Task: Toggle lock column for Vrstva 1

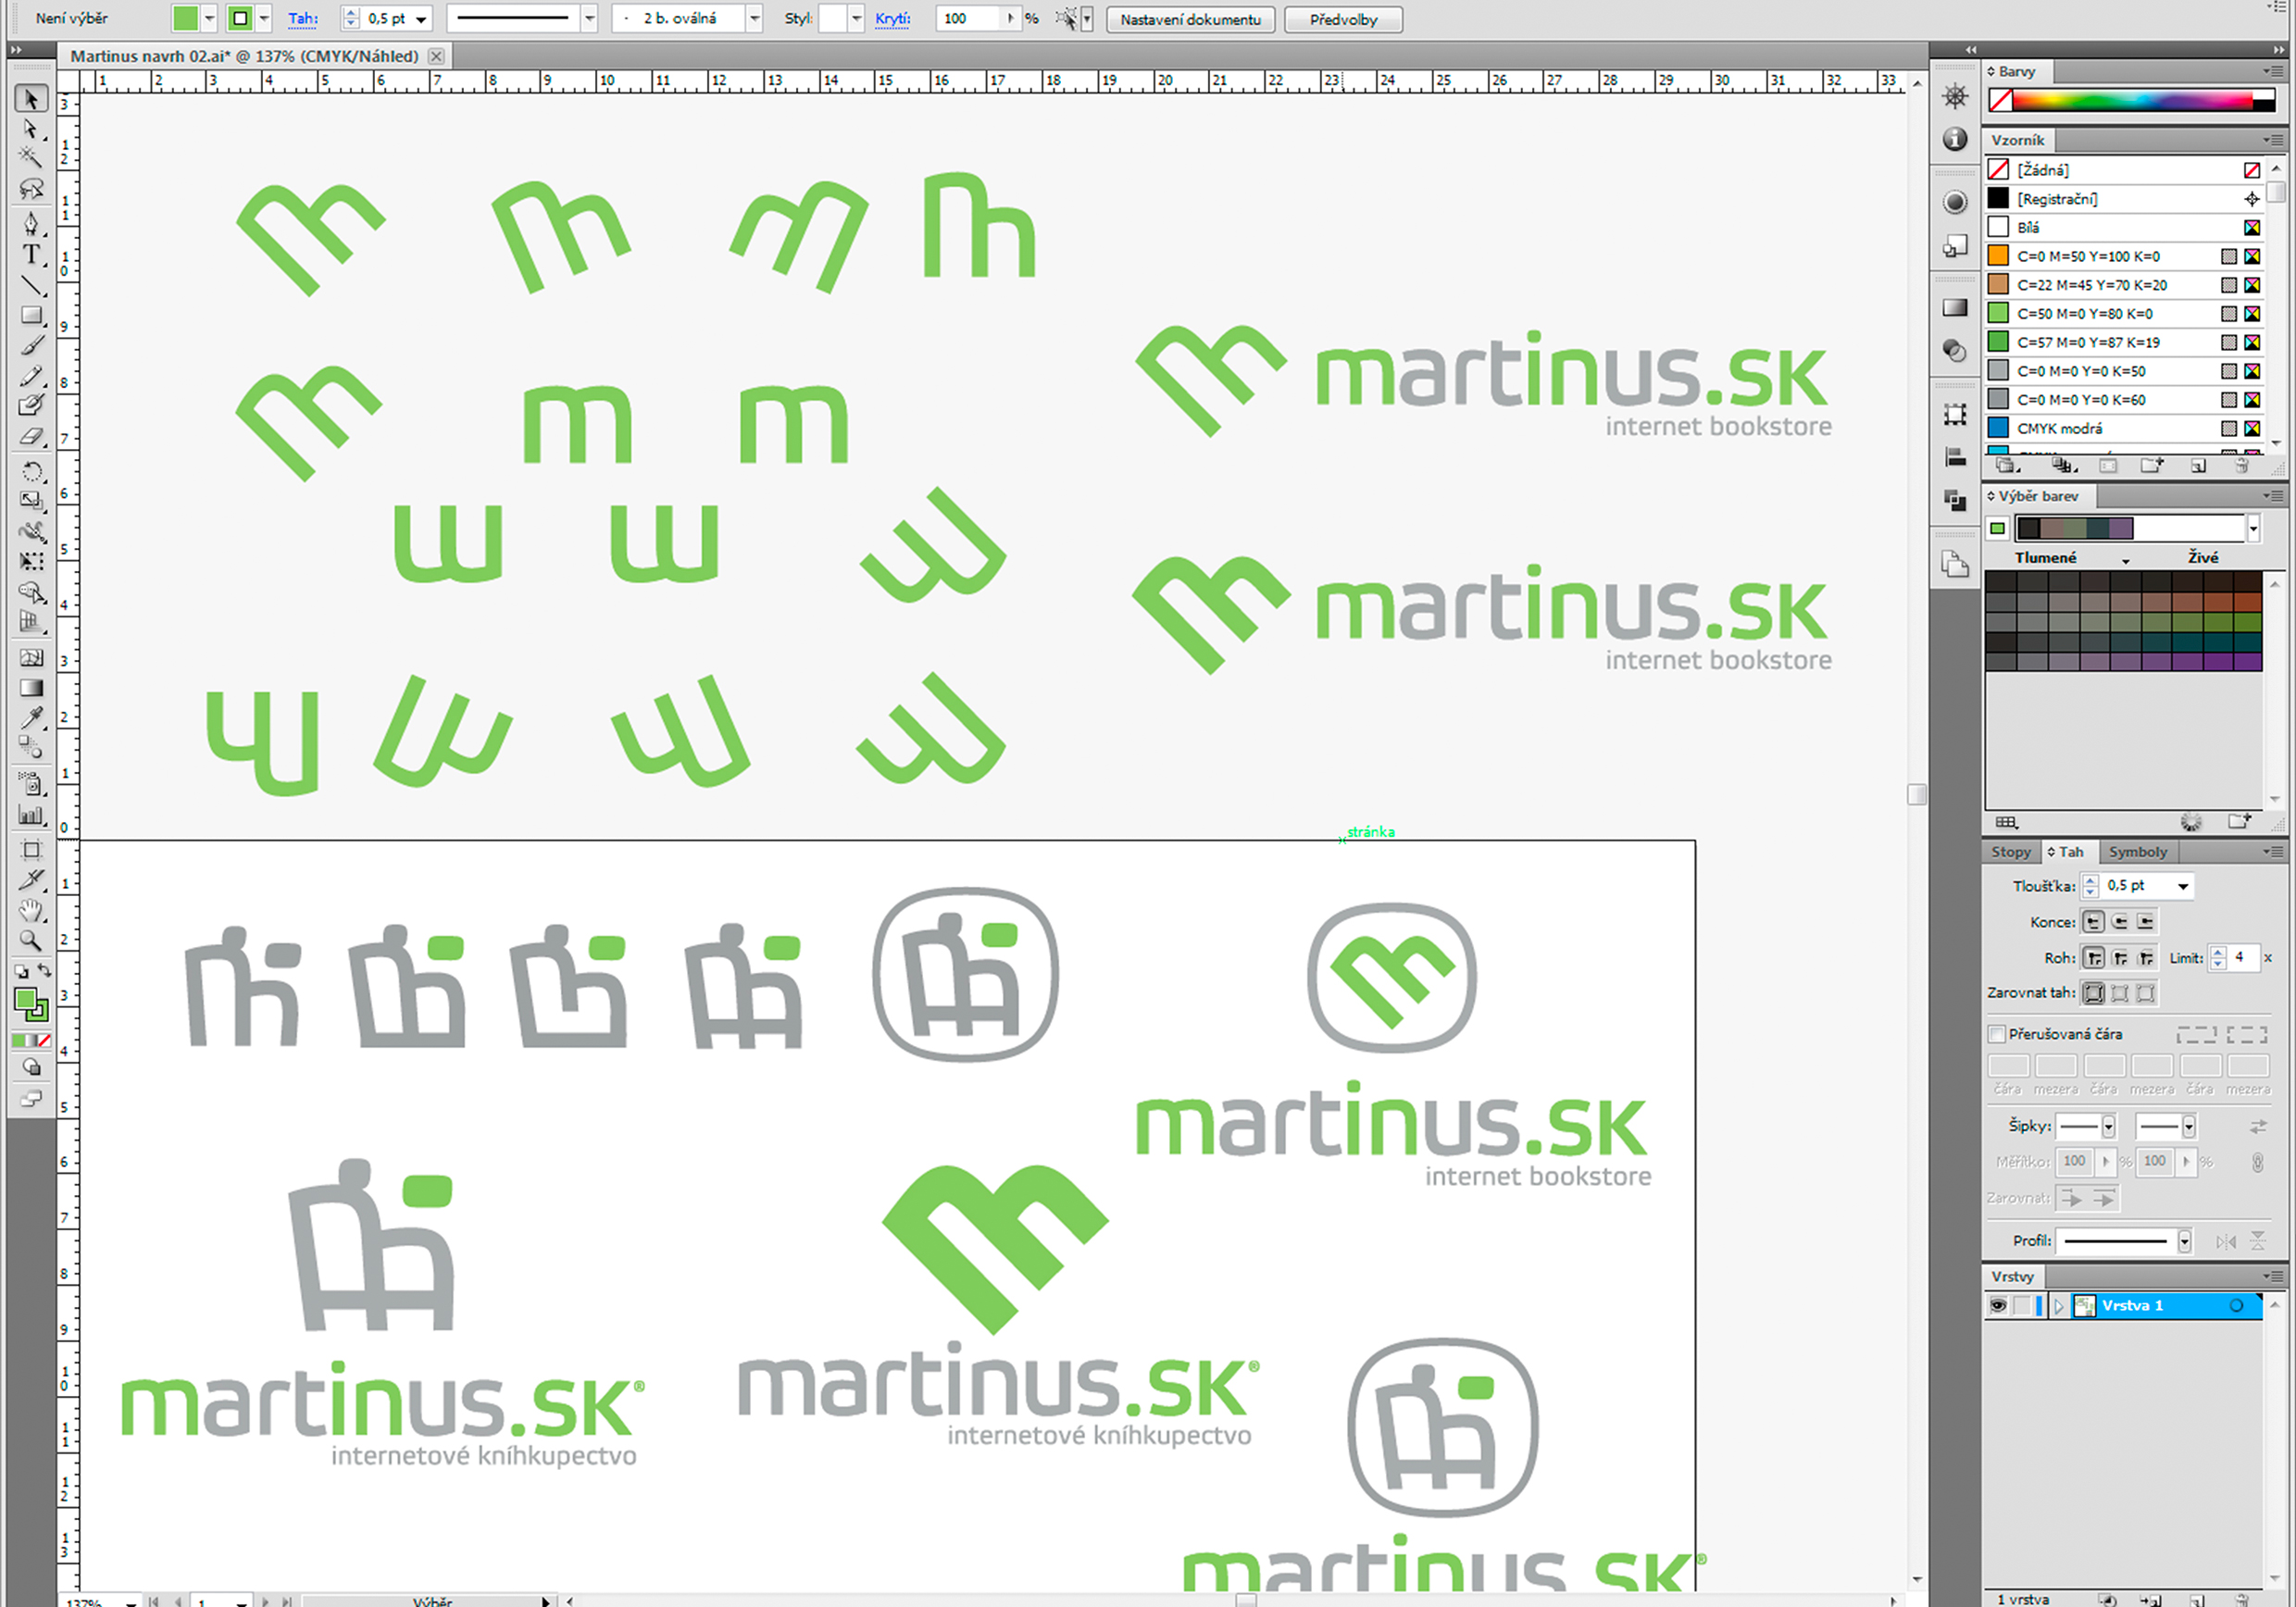Action: [2021, 1305]
